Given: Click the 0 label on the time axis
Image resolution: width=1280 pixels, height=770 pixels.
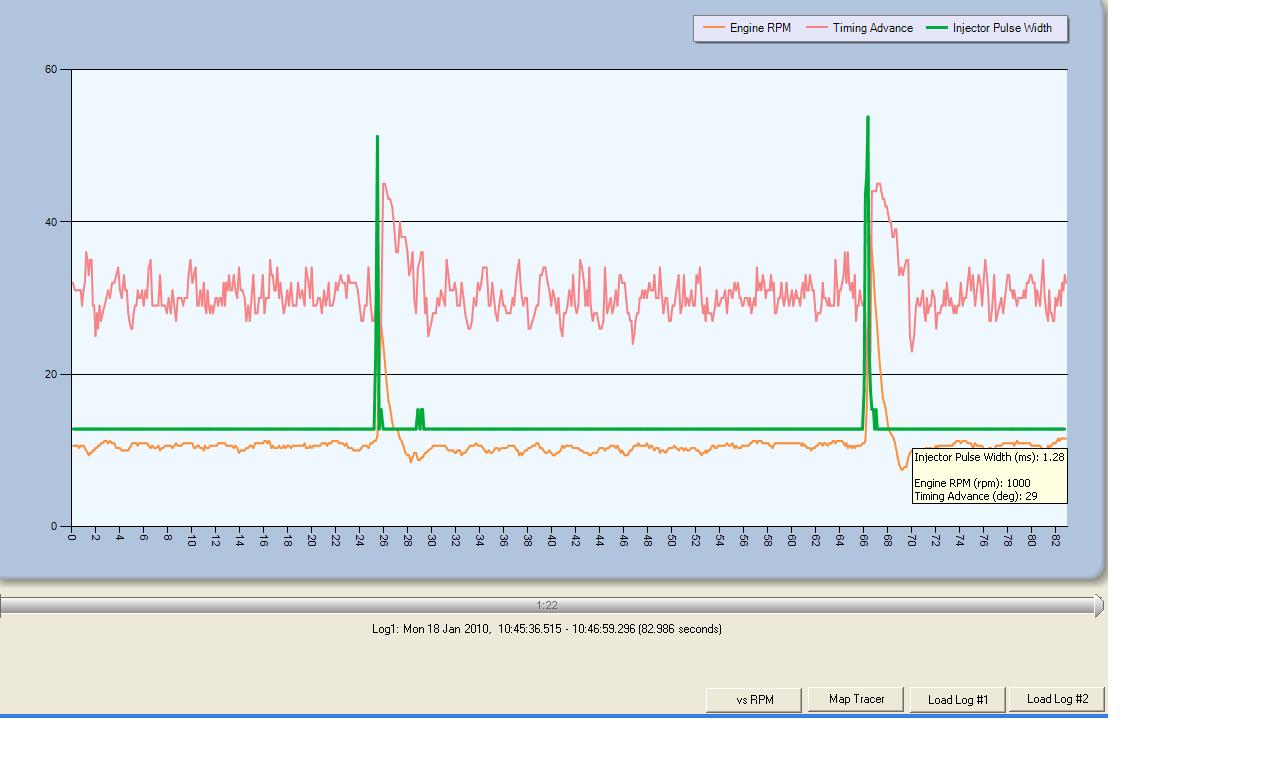Looking at the screenshot, I should point(72,537).
